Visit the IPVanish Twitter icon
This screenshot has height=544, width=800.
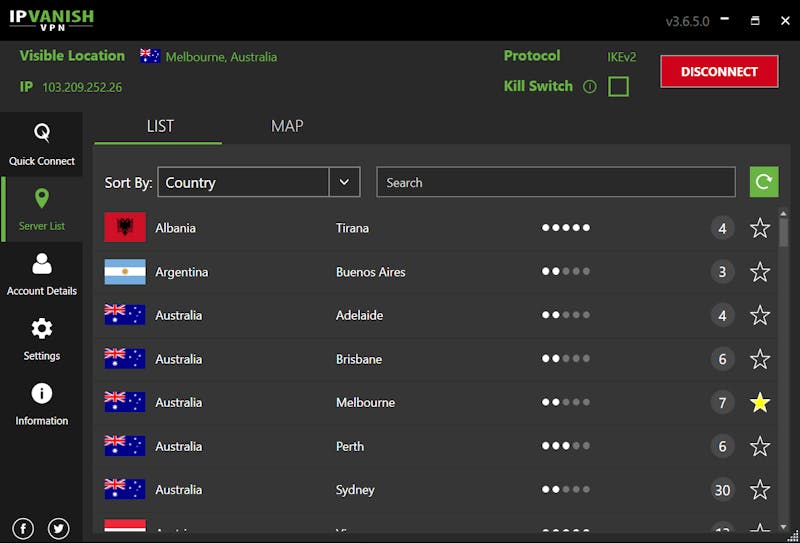click(59, 528)
